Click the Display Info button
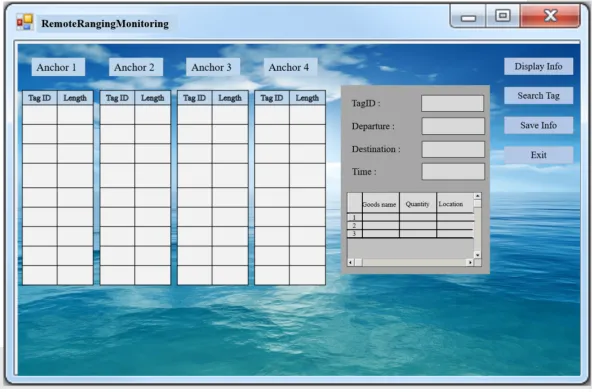The height and width of the screenshot is (392, 592). click(538, 66)
